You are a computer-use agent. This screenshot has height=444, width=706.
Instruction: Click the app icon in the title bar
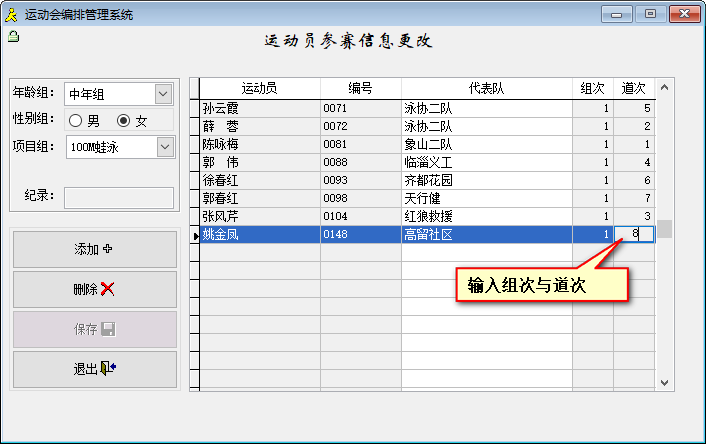coord(12,14)
